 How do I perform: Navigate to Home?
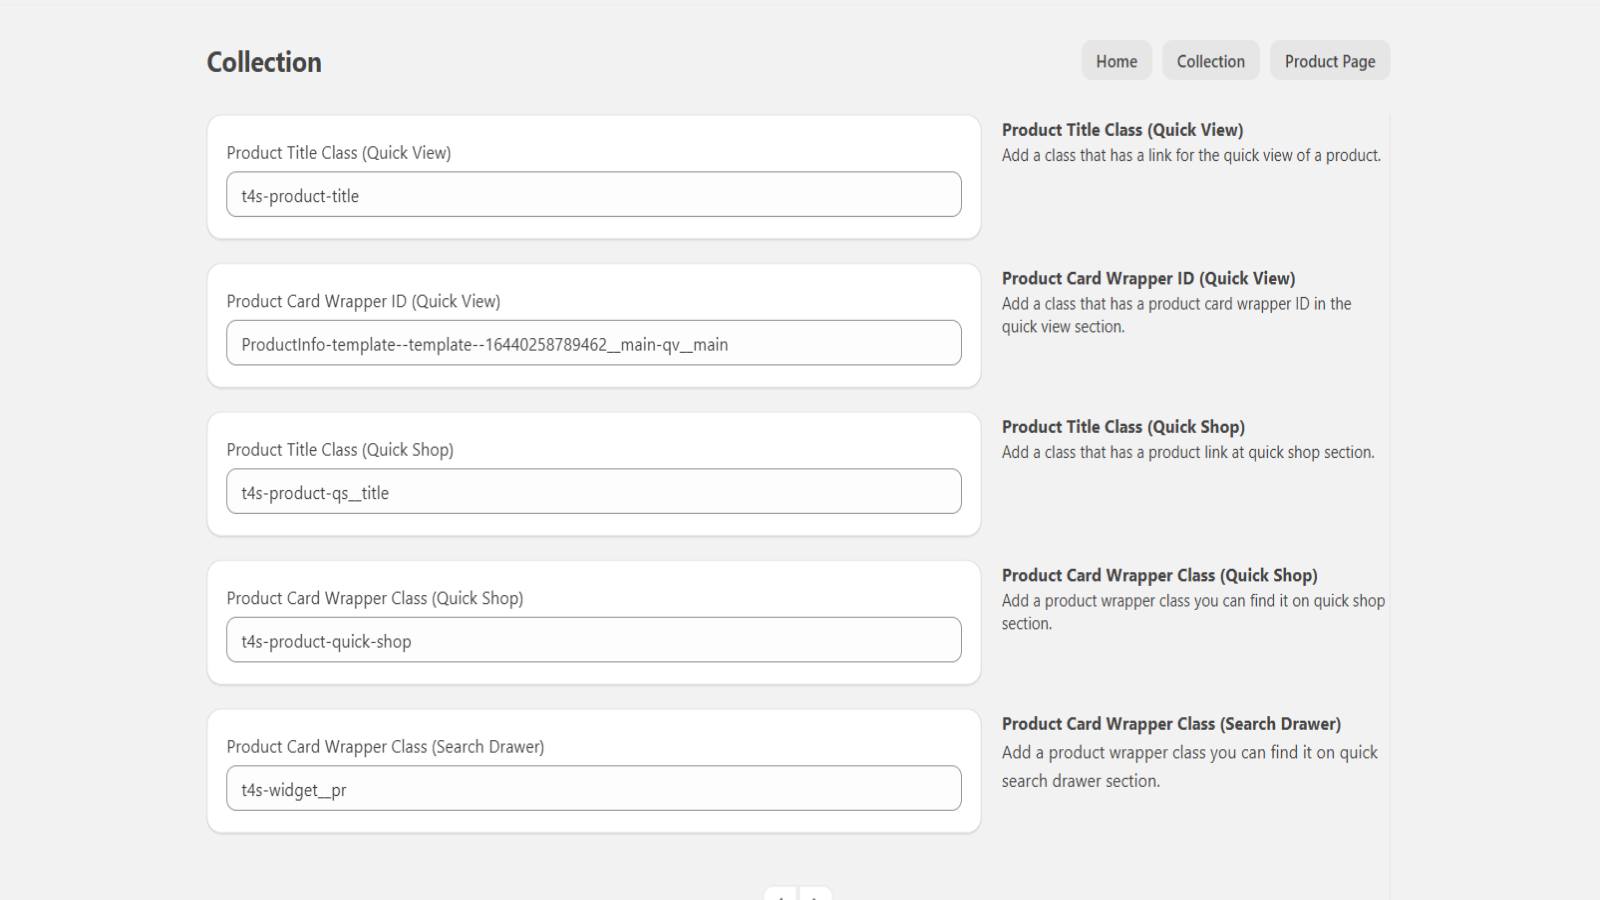pyautogui.click(x=1116, y=60)
